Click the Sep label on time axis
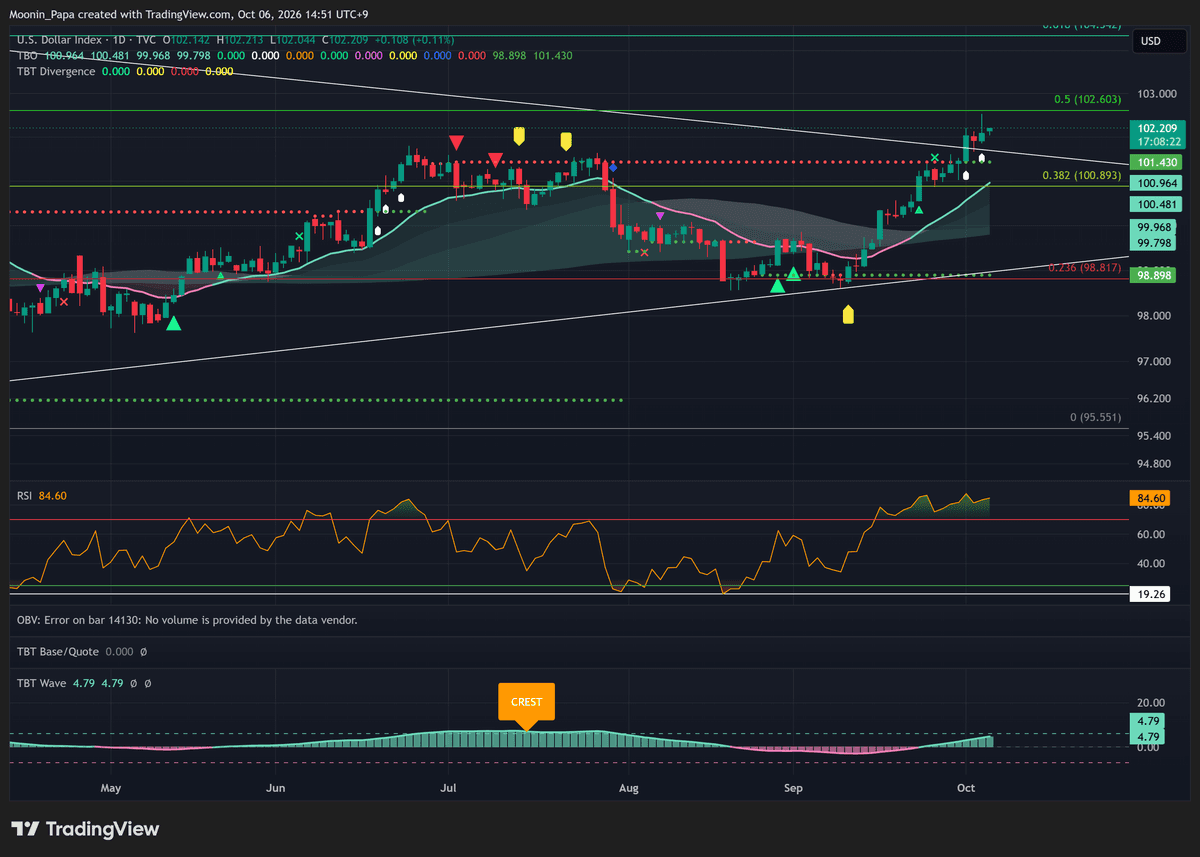Screen dimensions: 1200x857 click(793, 788)
